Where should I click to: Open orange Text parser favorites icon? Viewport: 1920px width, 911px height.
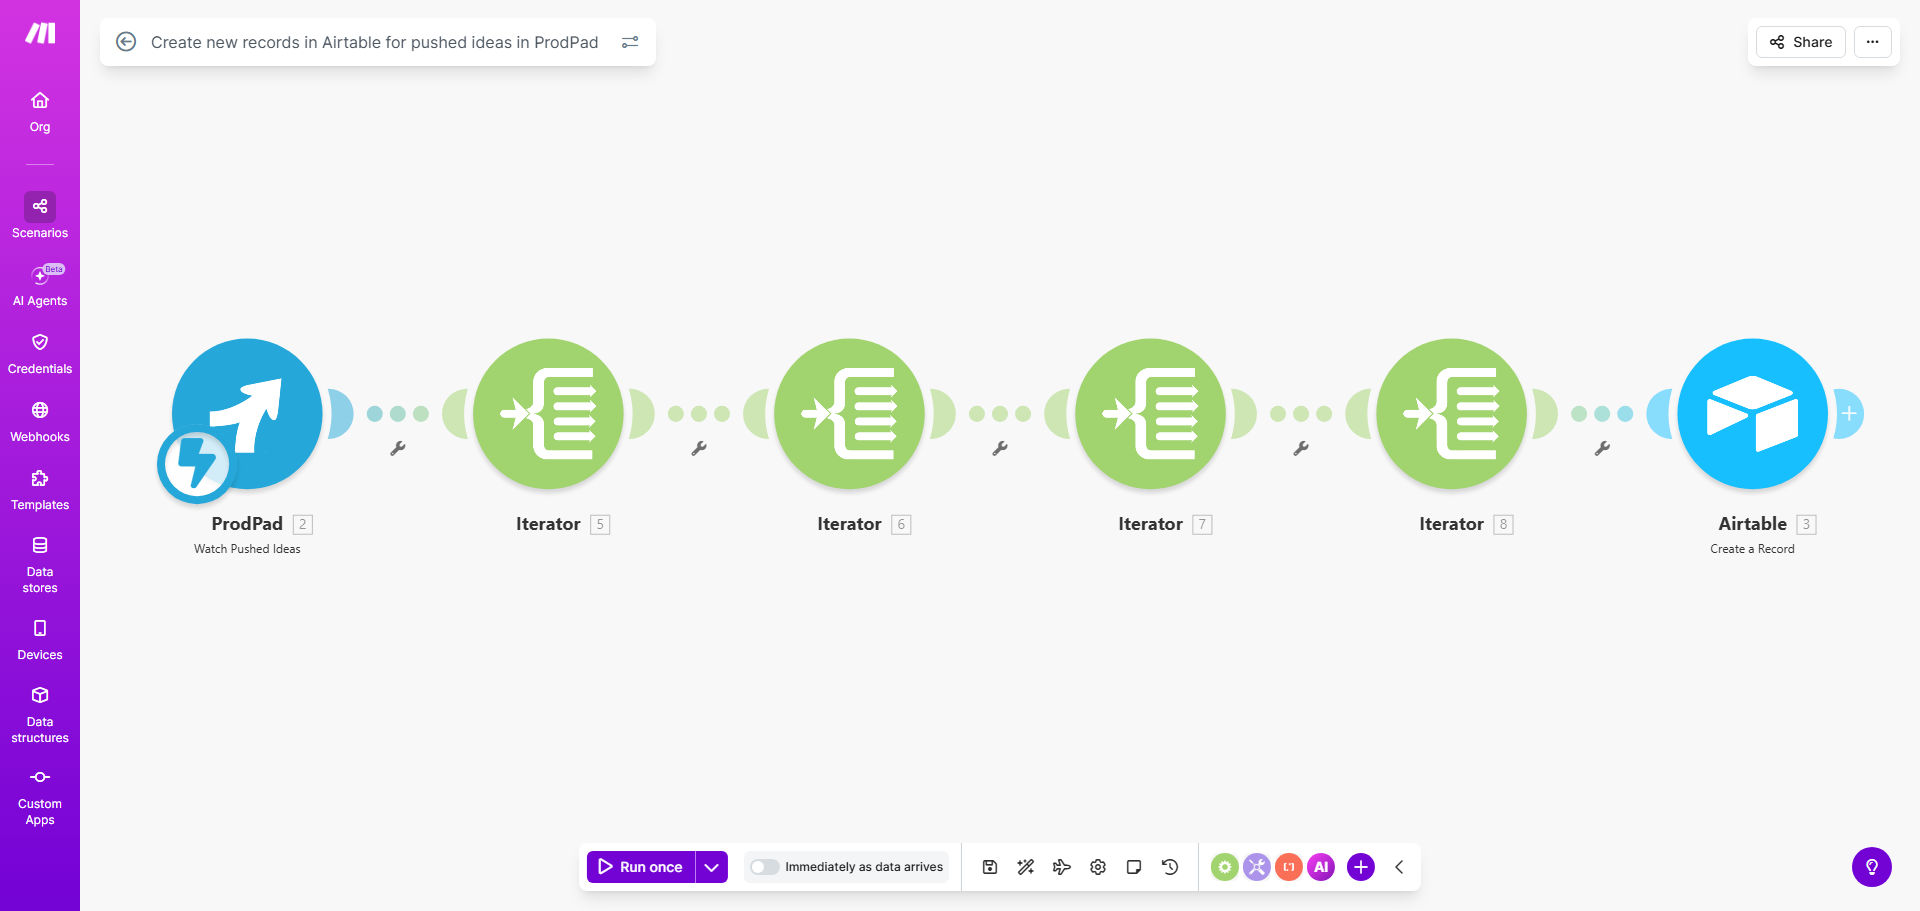(x=1289, y=867)
